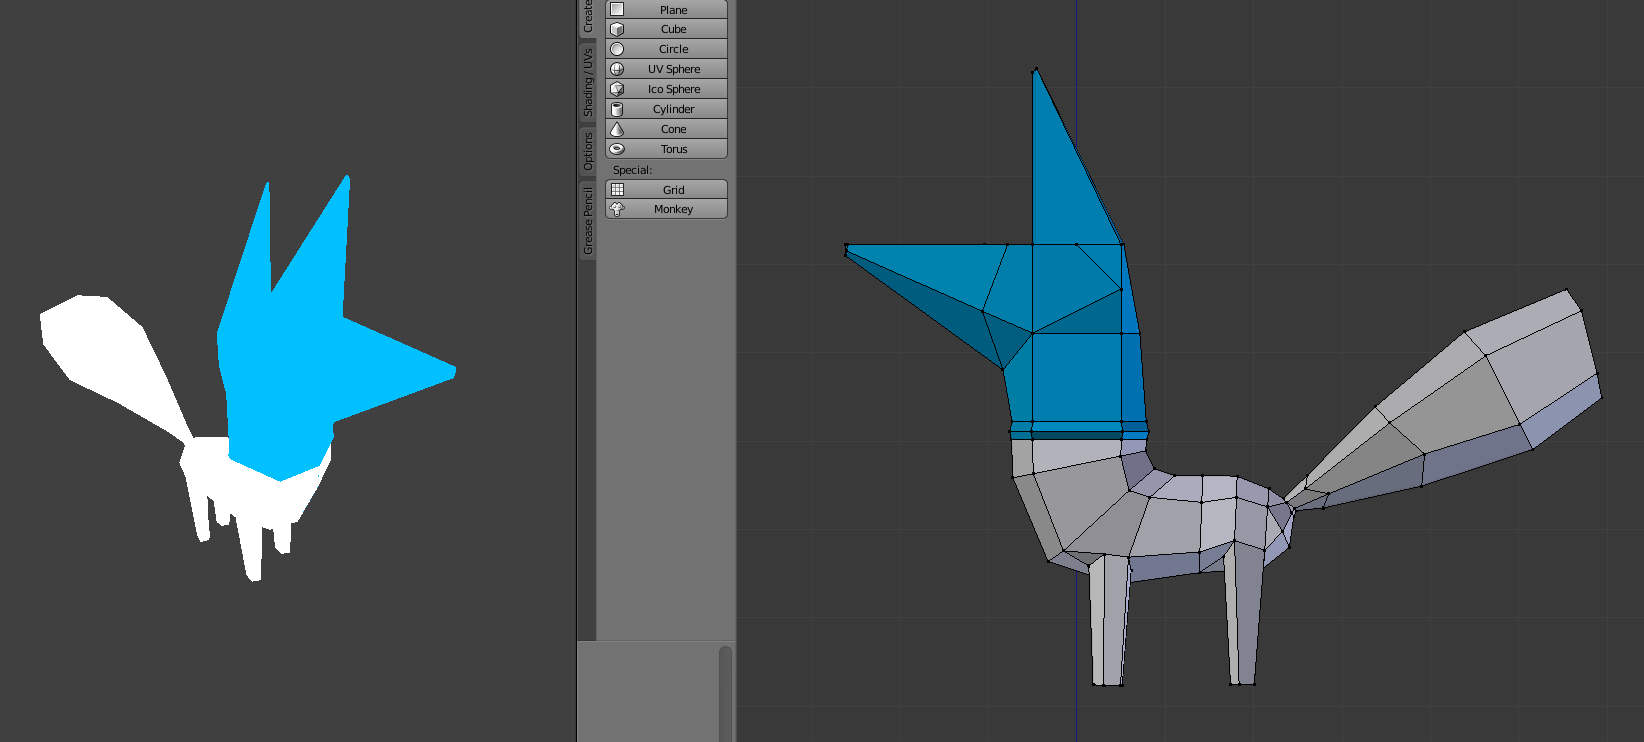The image size is (1644, 742).
Task: Click the Cone primitive icon
Action: (x=617, y=129)
